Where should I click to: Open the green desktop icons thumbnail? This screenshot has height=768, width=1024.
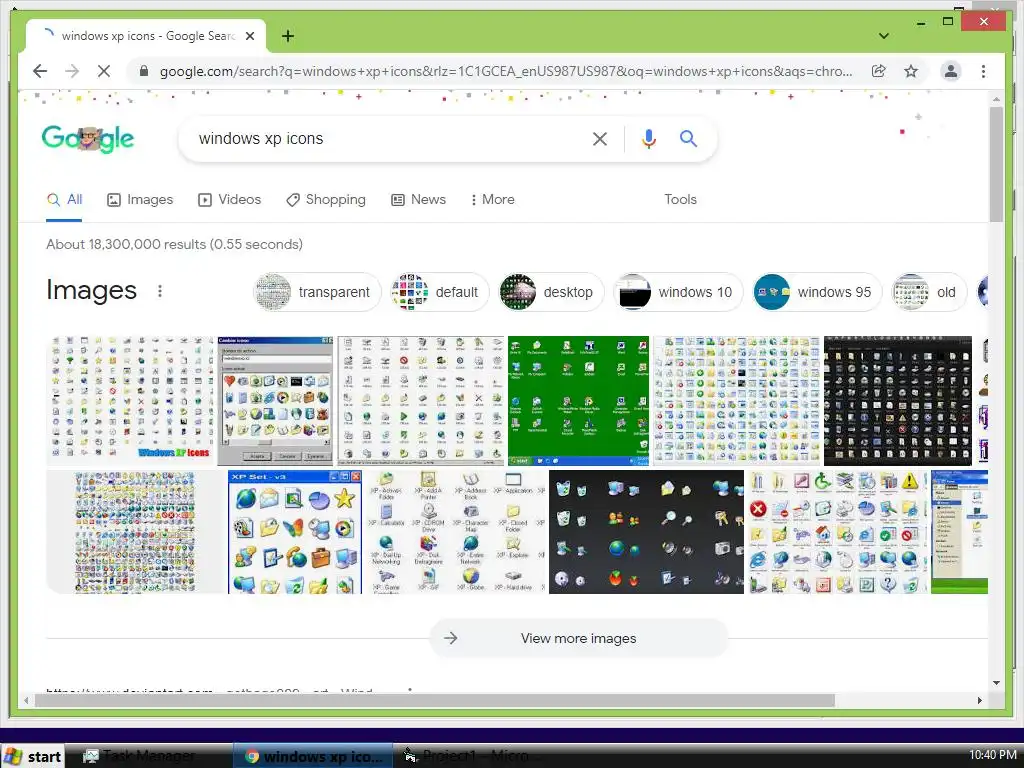579,400
